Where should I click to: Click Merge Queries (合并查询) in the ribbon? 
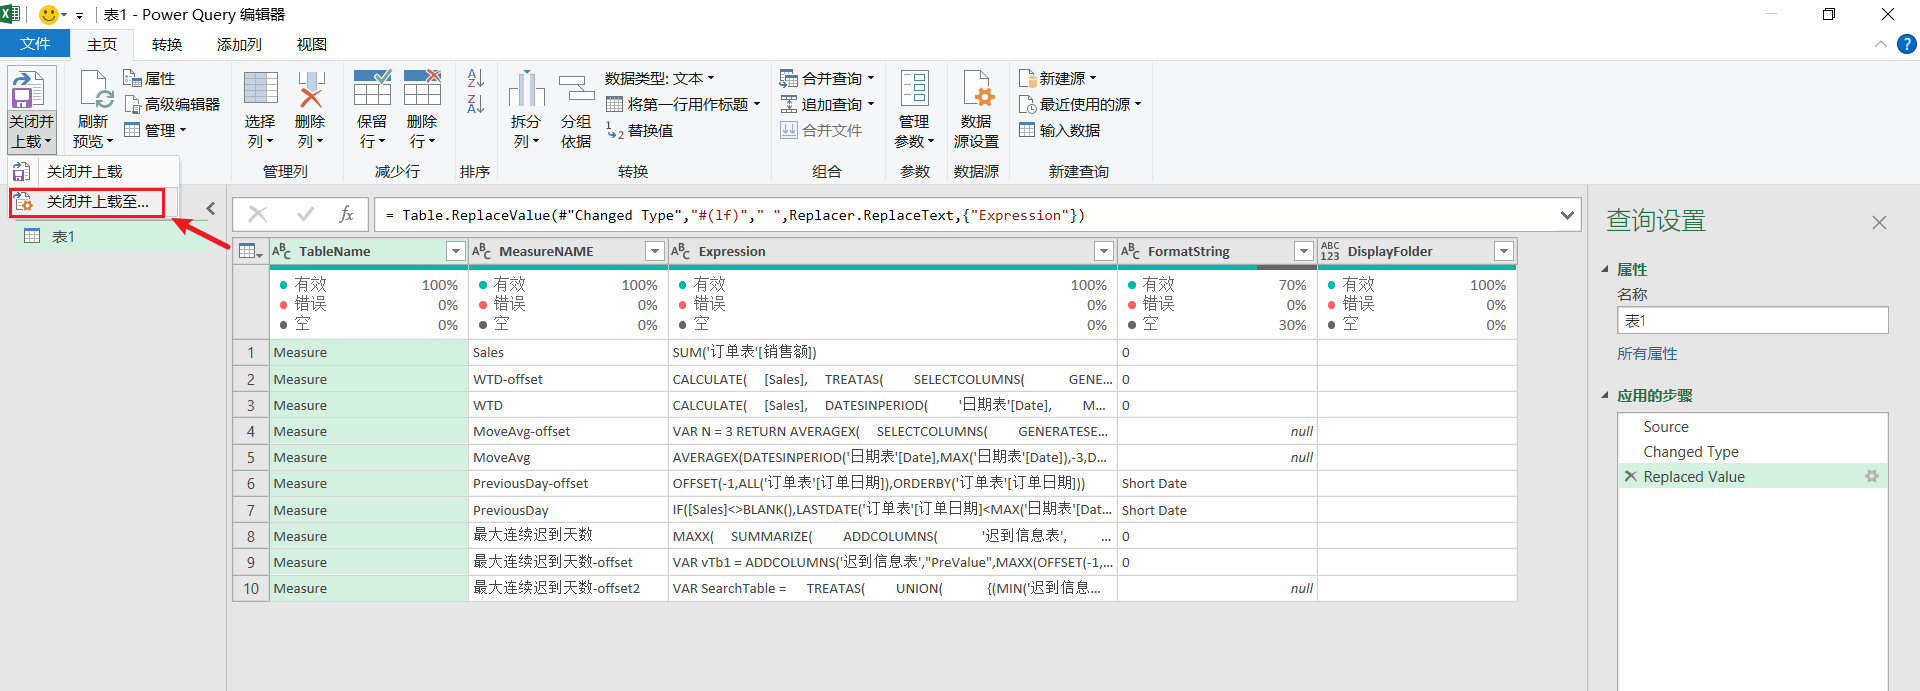pos(827,78)
